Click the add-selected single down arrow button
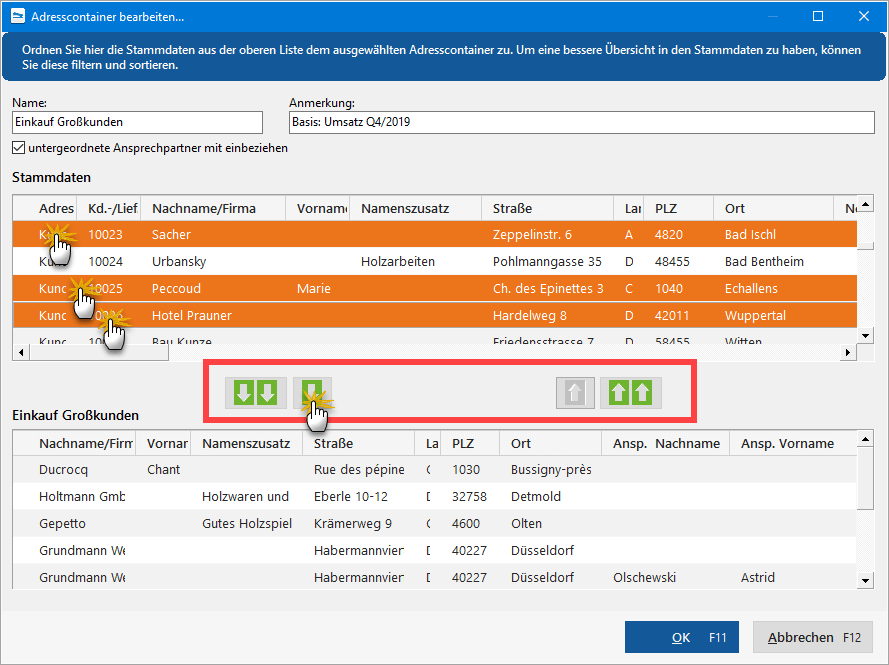Viewport: 889px width, 665px height. pyautogui.click(x=312, y=392)
